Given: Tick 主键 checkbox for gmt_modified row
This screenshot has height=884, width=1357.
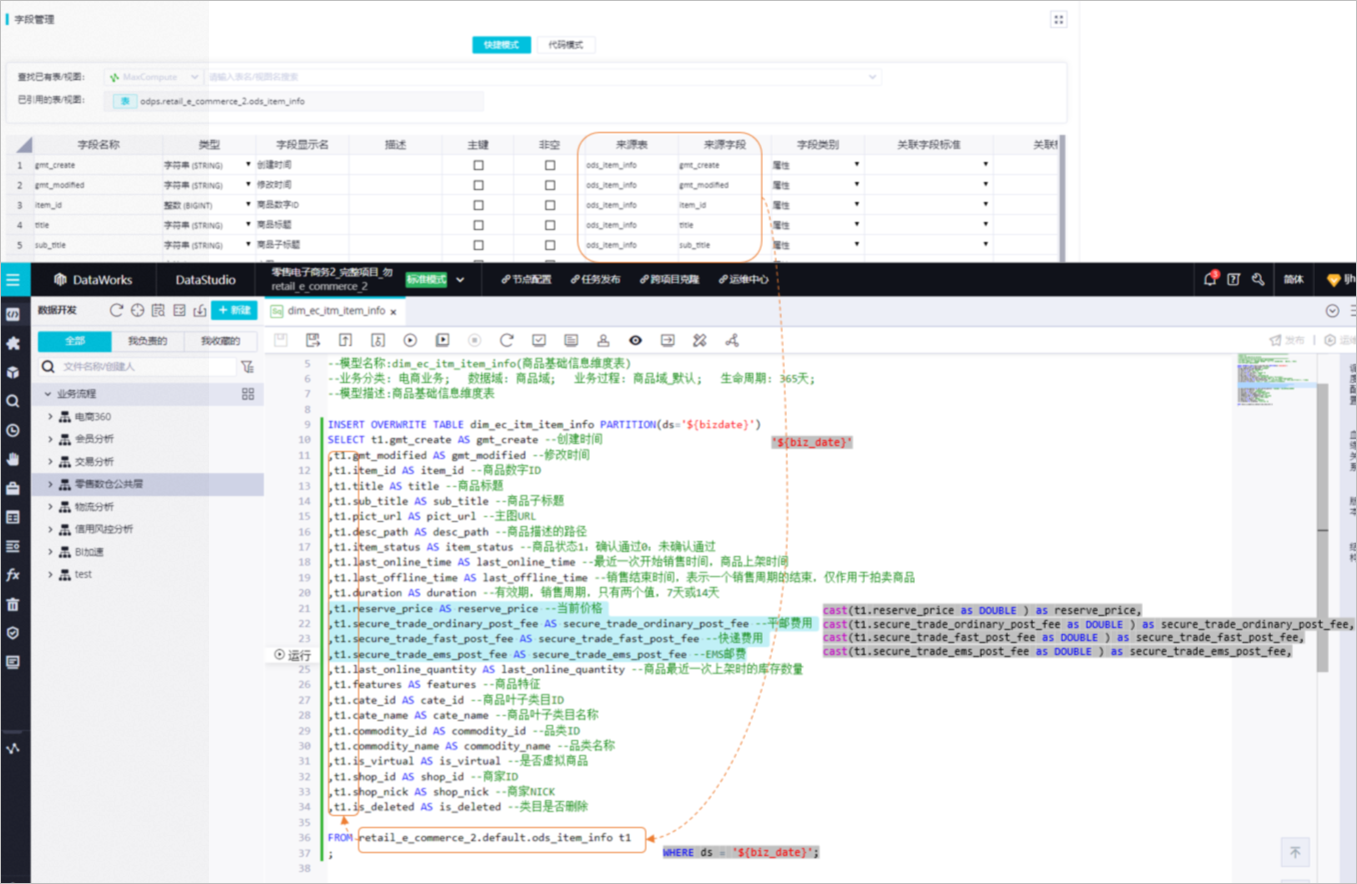Looking at the screenshot, I should pyautogui.click(x=478, y=185).
